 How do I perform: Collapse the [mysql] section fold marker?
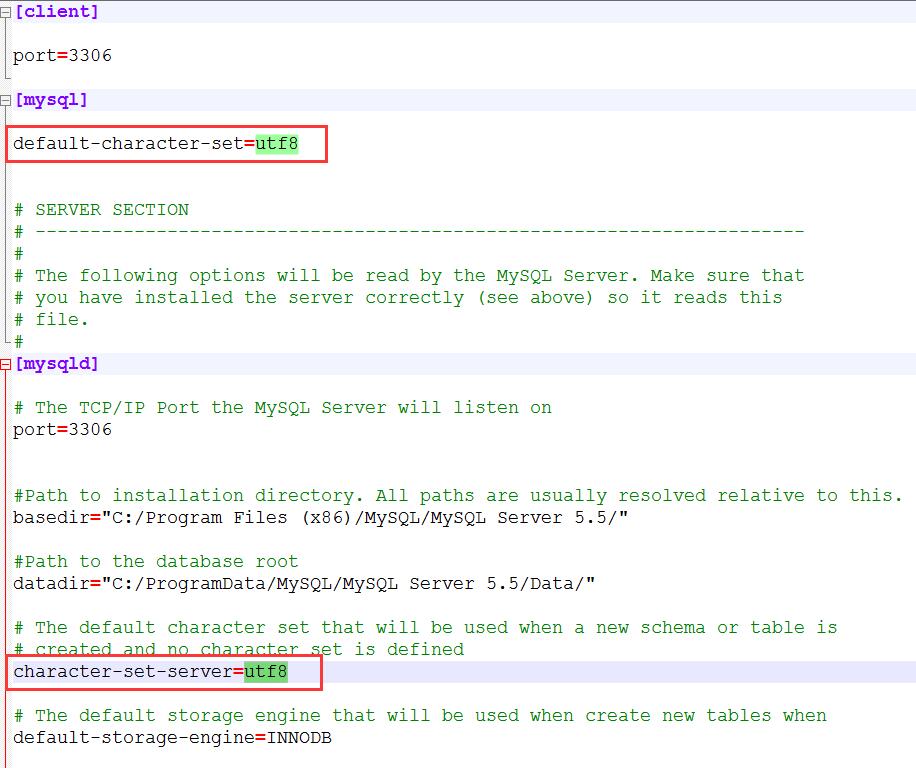click(x=5, y=100)
